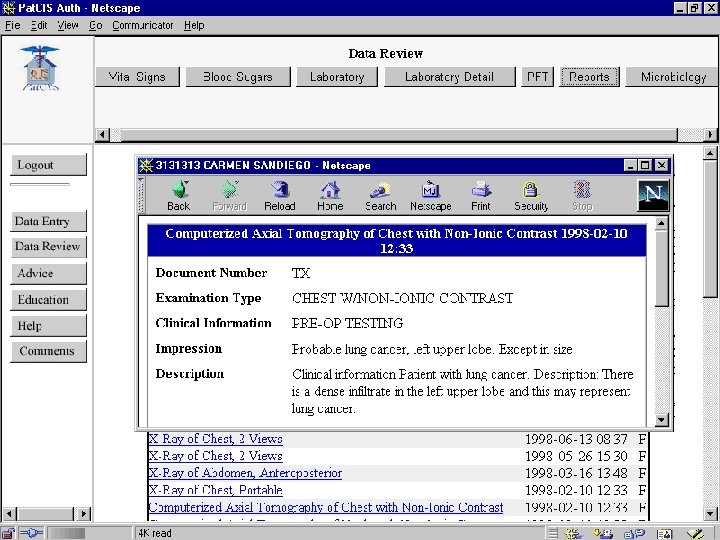Open the Navigator component icon in the status bar
720x540 pixels.
pos(573,534)
